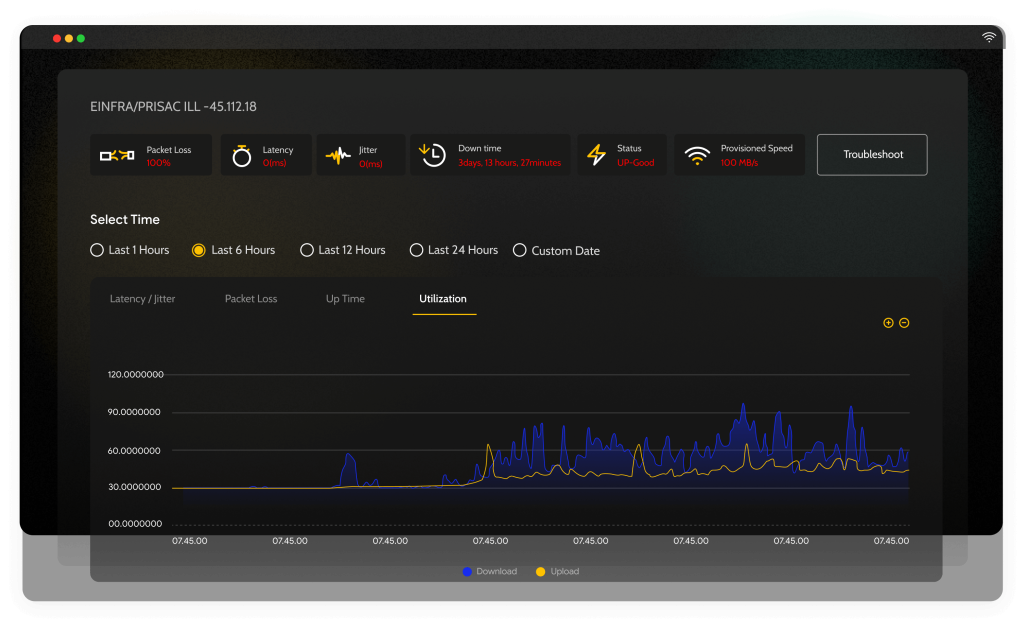Viewport: 1024px width, 627px height.
Task: Zoom out on the utilization chart
Action: click(x=904, y=322)
